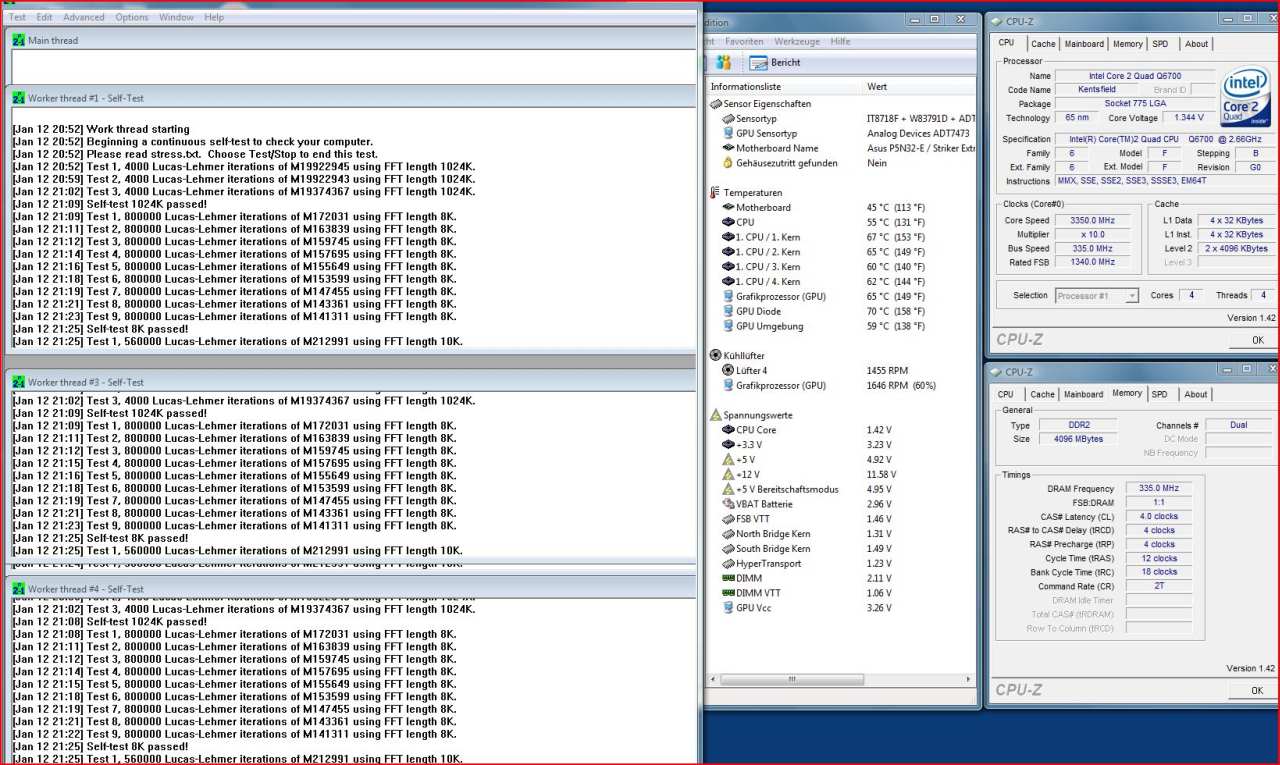Click the 67 °C (153 °F) value
Viewport: 1280px width, 765px height.
[x=896, y=237]
